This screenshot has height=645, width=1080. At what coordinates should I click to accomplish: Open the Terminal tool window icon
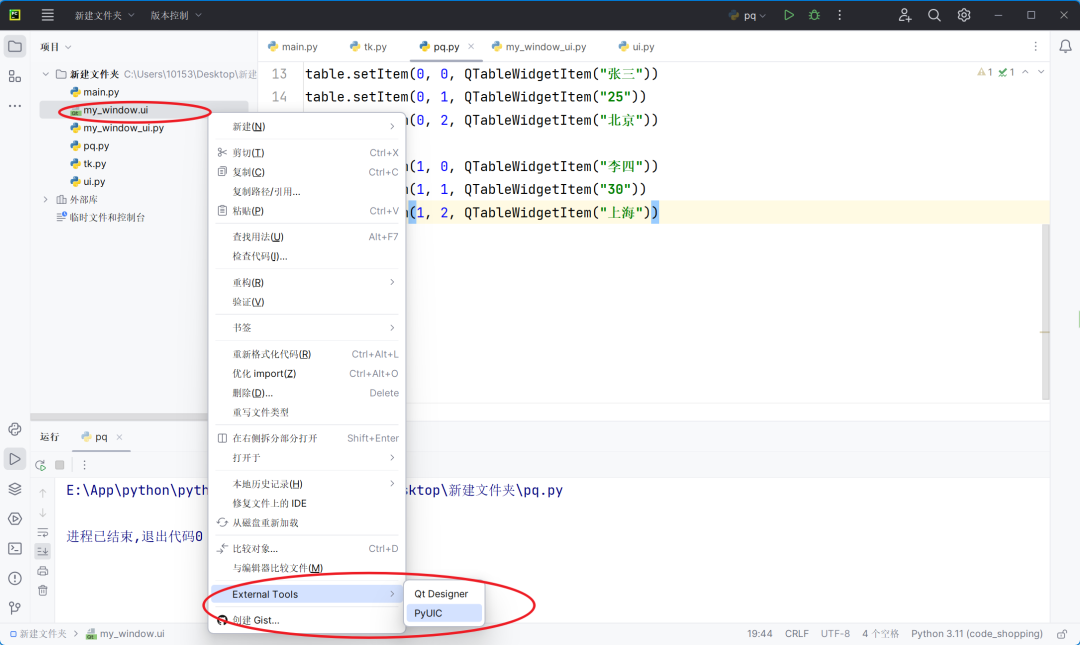click(14, 549)
